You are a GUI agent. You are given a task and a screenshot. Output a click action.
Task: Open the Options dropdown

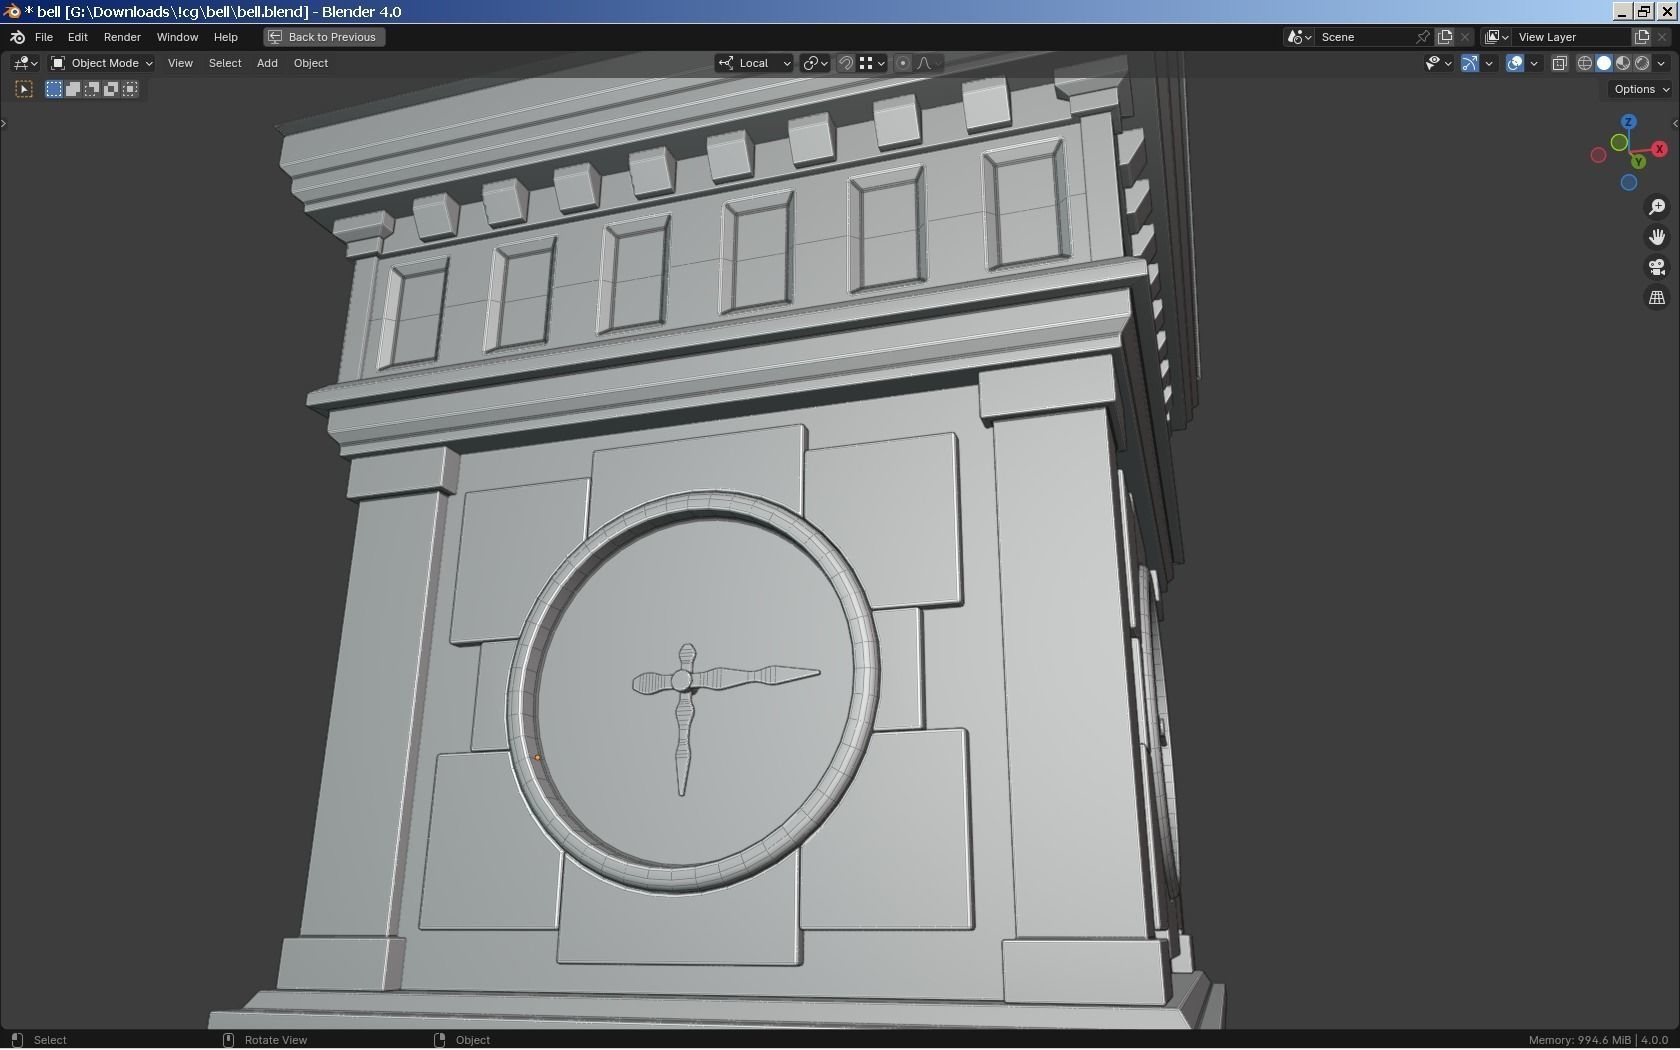(x=1641, y=89)
